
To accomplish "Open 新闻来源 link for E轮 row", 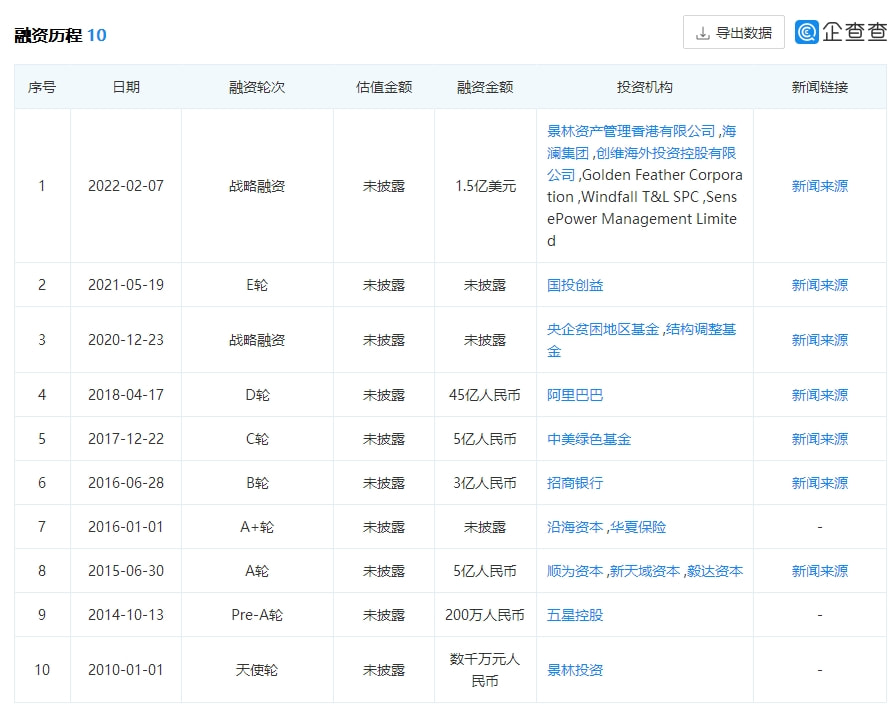I will tap(819, 285).
